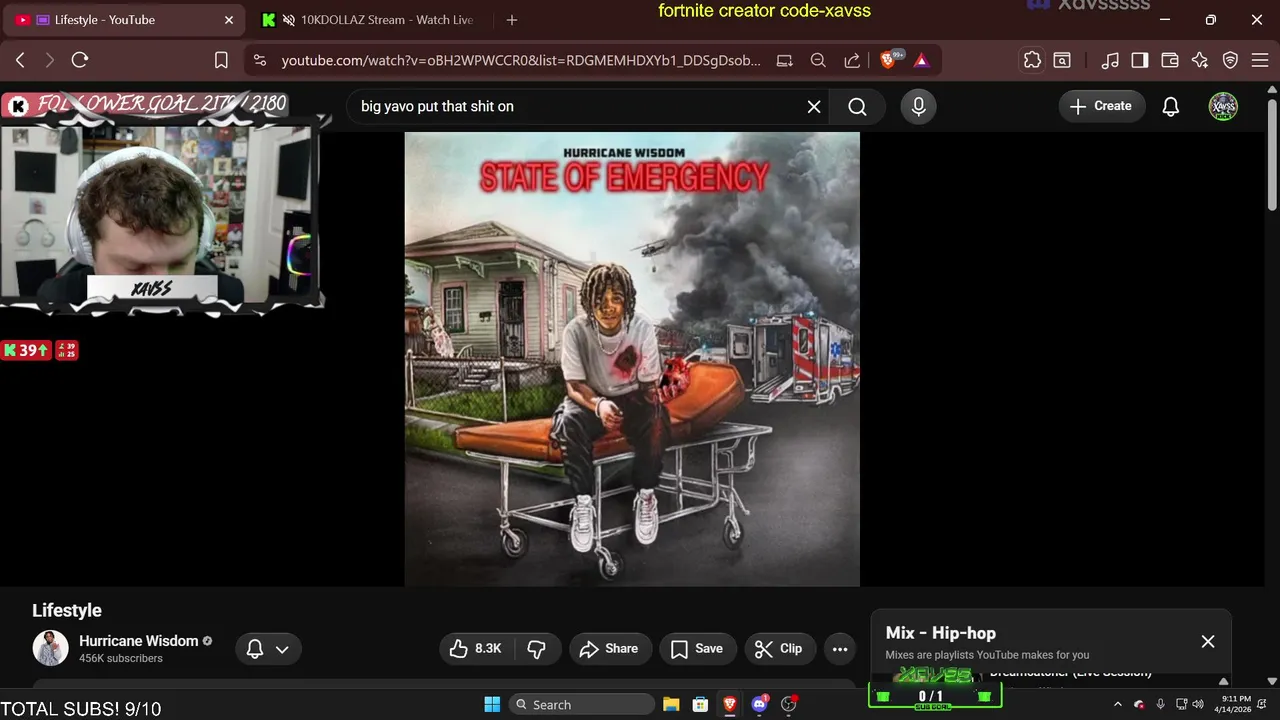Show hidden system tray icons chevron

[x=1117, y=704]
